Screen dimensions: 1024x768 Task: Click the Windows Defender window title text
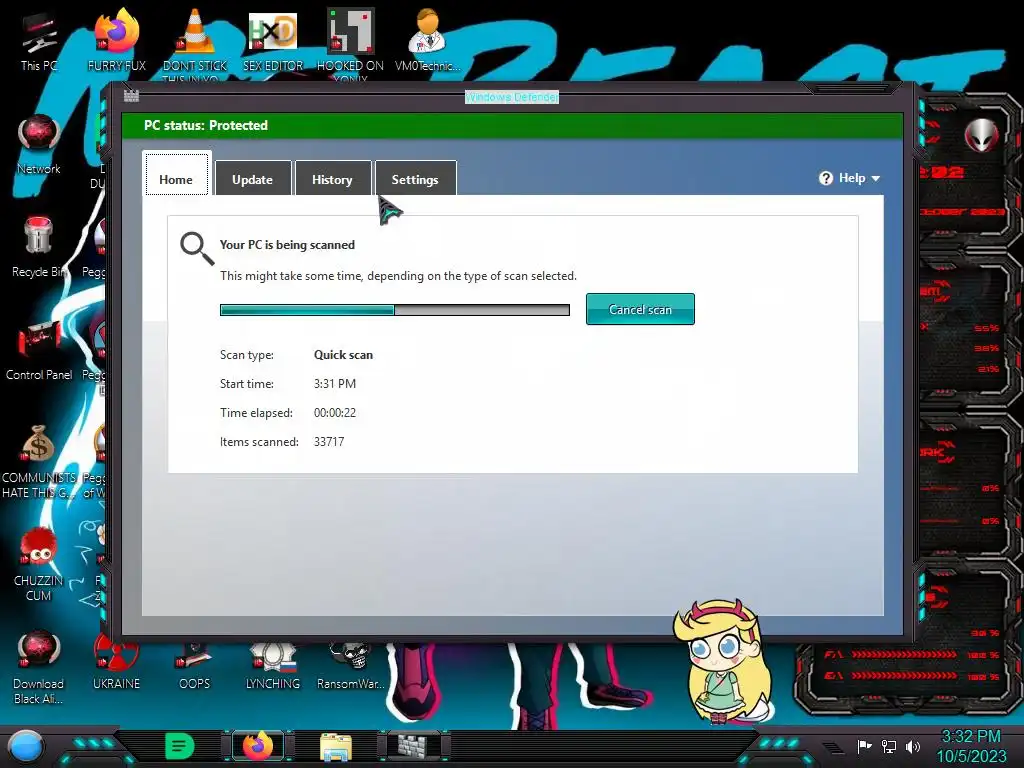(x=512, y=97)
